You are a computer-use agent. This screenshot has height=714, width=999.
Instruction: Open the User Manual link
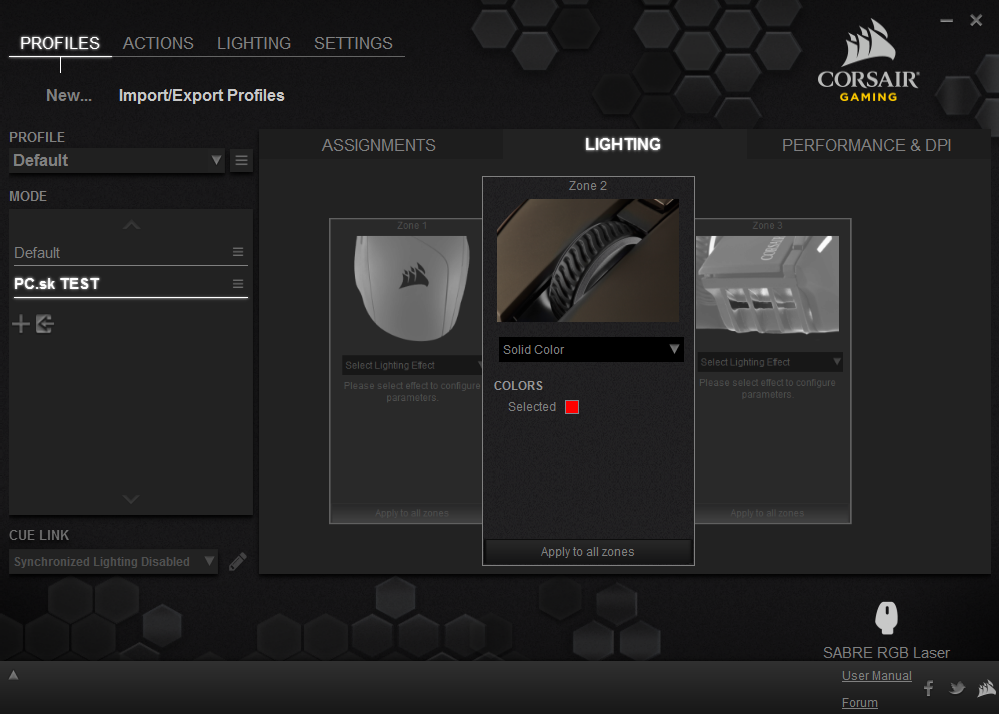coord(877,676)
